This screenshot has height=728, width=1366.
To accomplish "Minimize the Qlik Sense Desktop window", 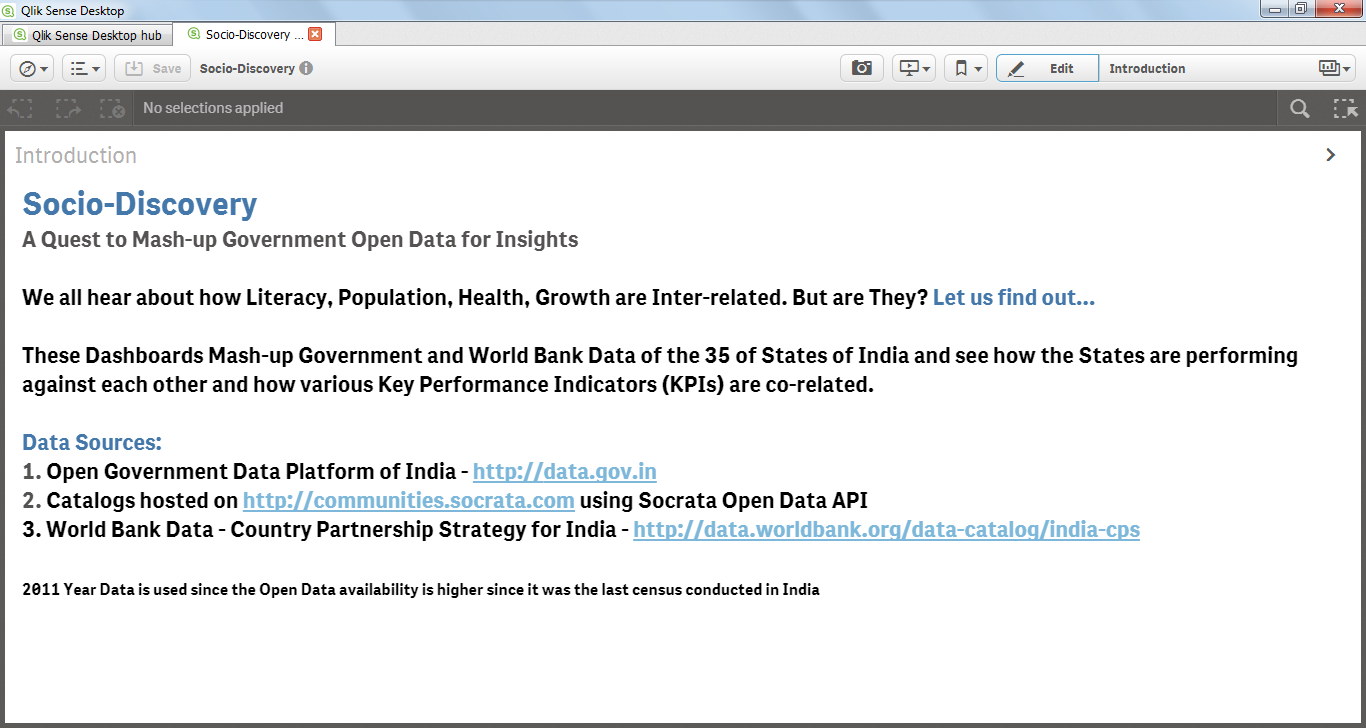I will point(1274,9).
